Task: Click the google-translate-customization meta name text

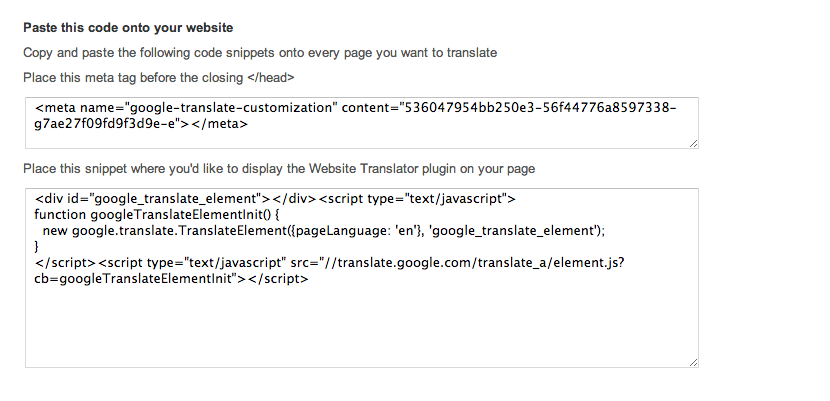Action: click(230, 108)
